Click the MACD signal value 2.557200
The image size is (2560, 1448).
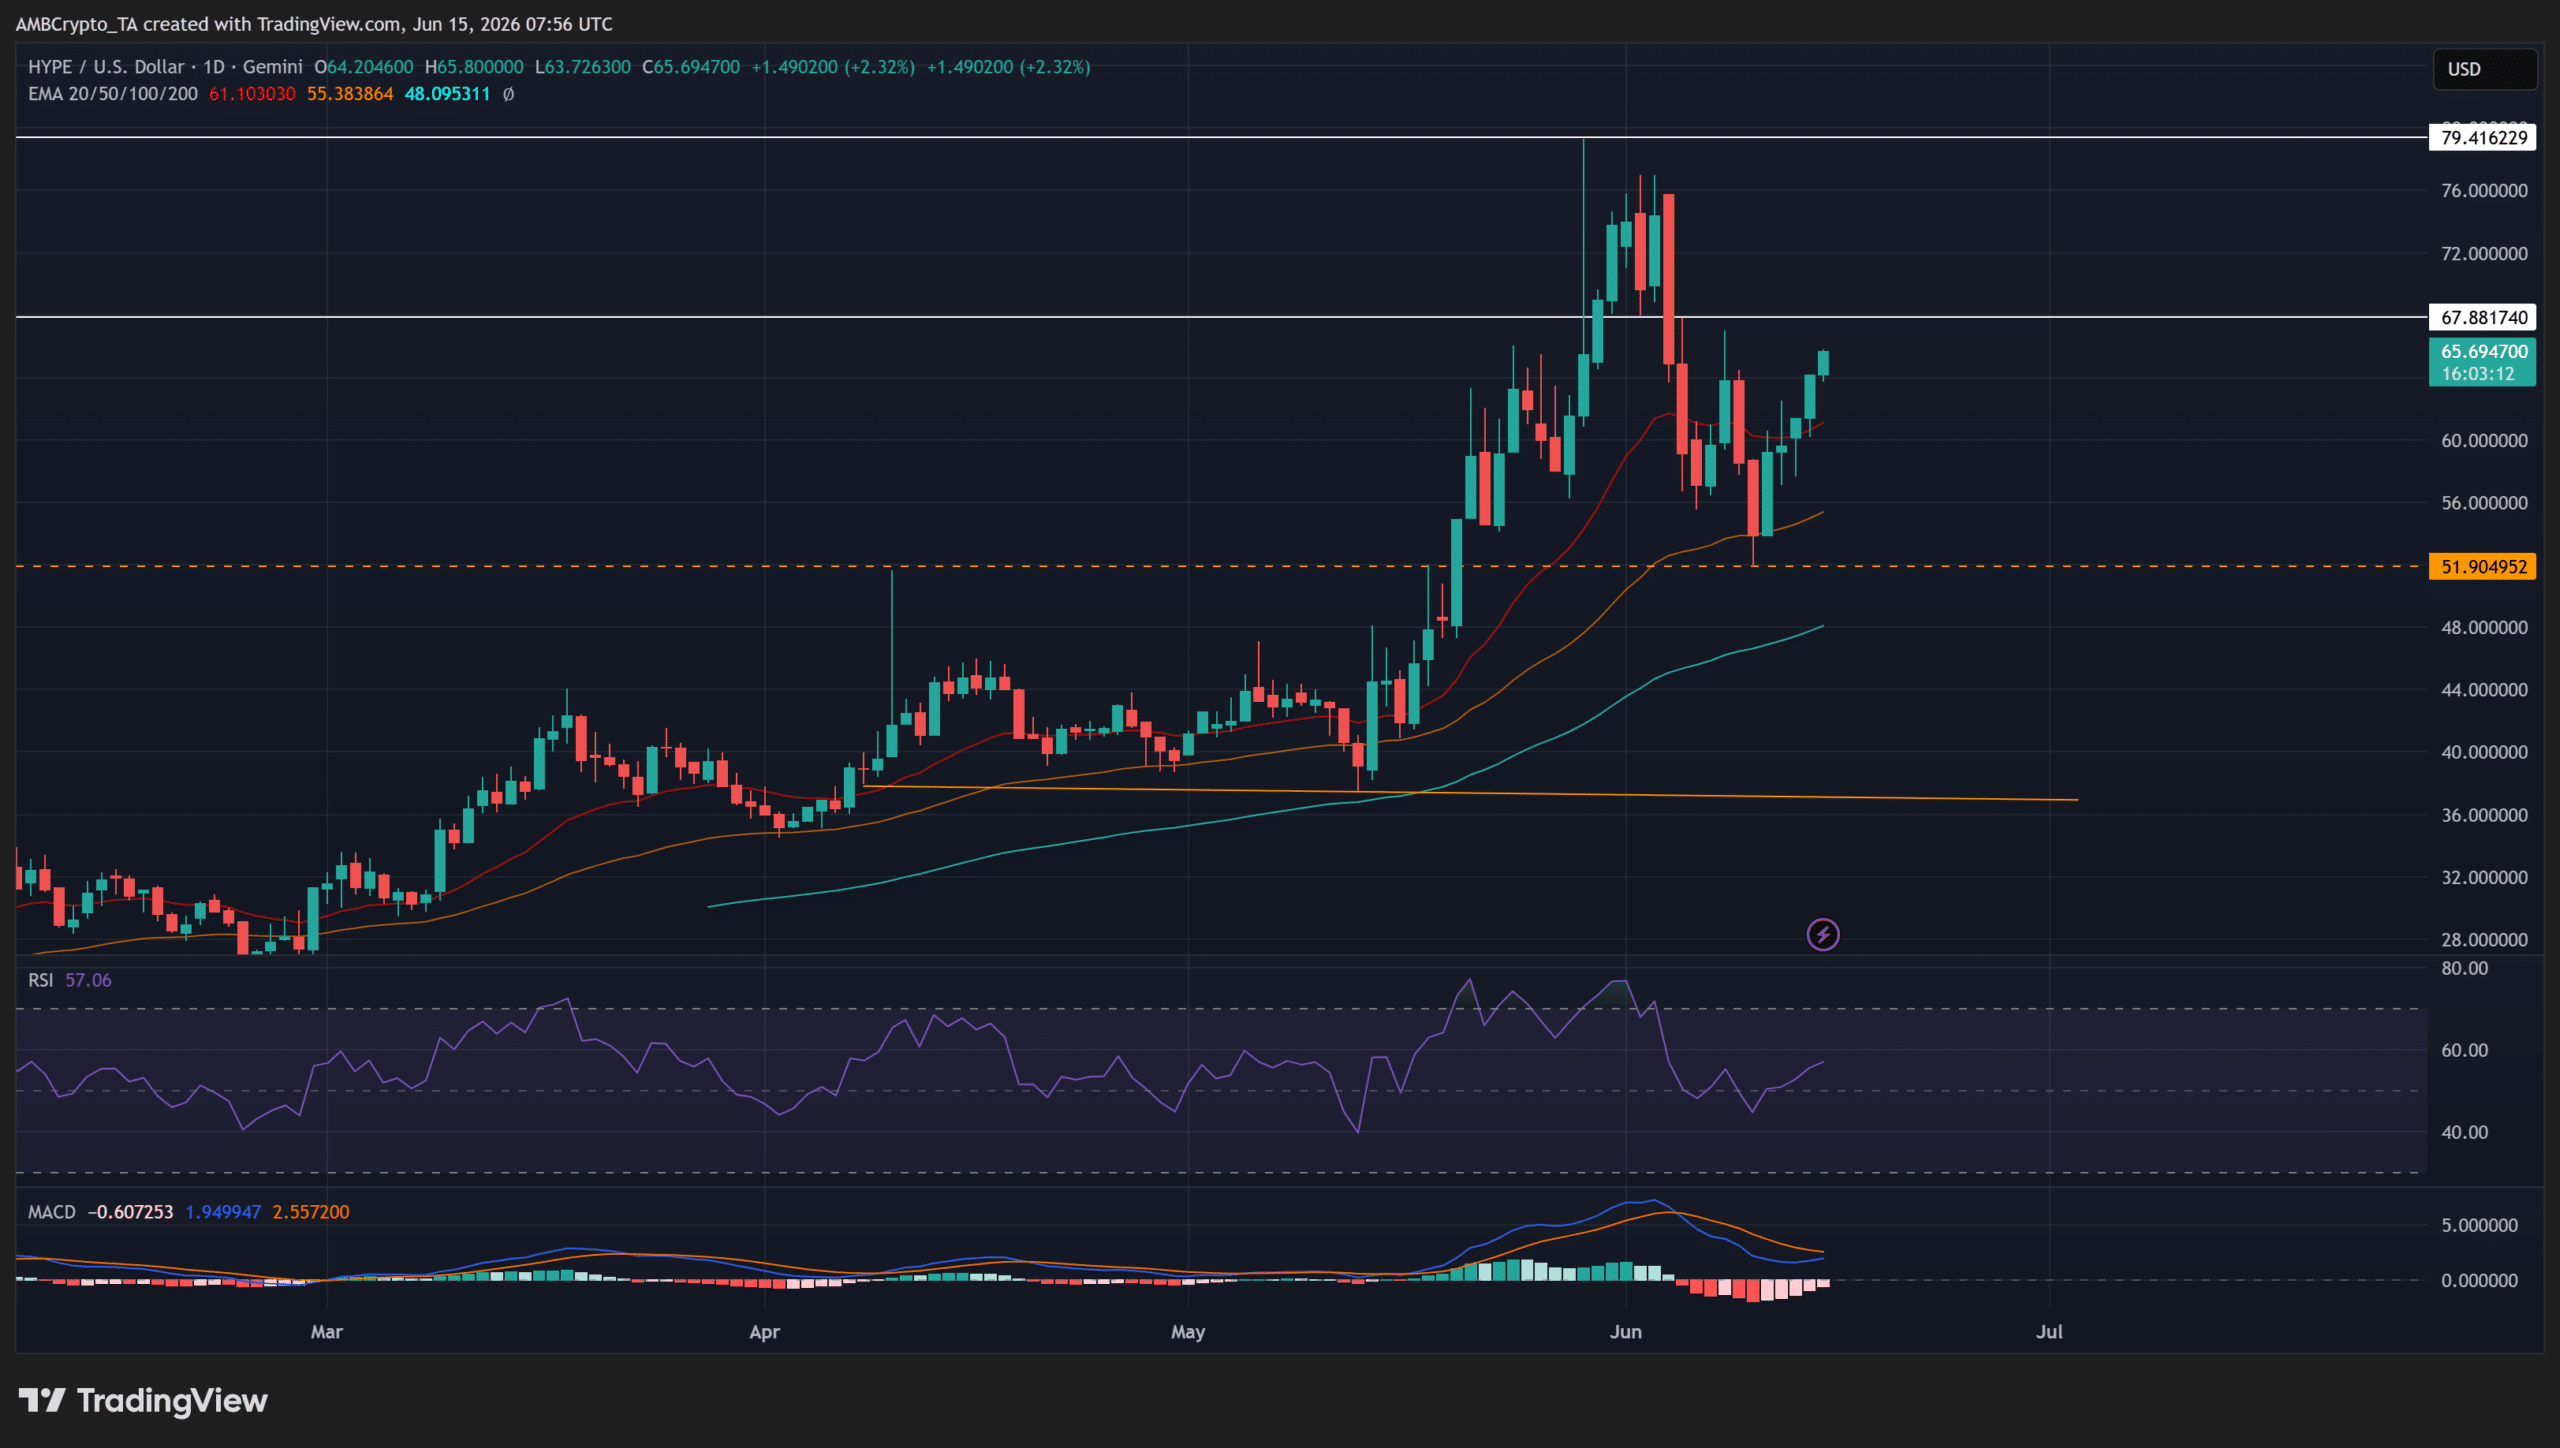pyautogui.click(x=311, y=1212)
